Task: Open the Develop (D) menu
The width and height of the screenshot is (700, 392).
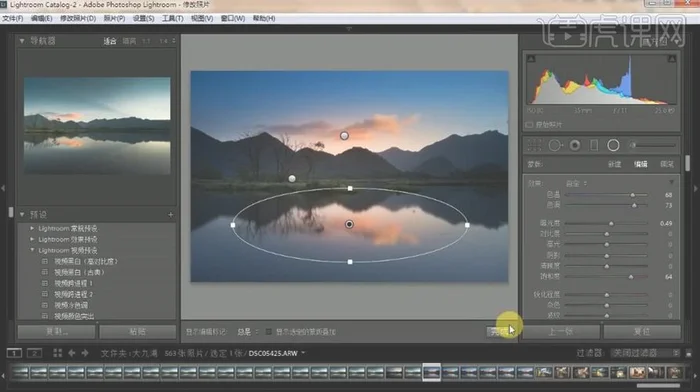Action: (78, 18)
